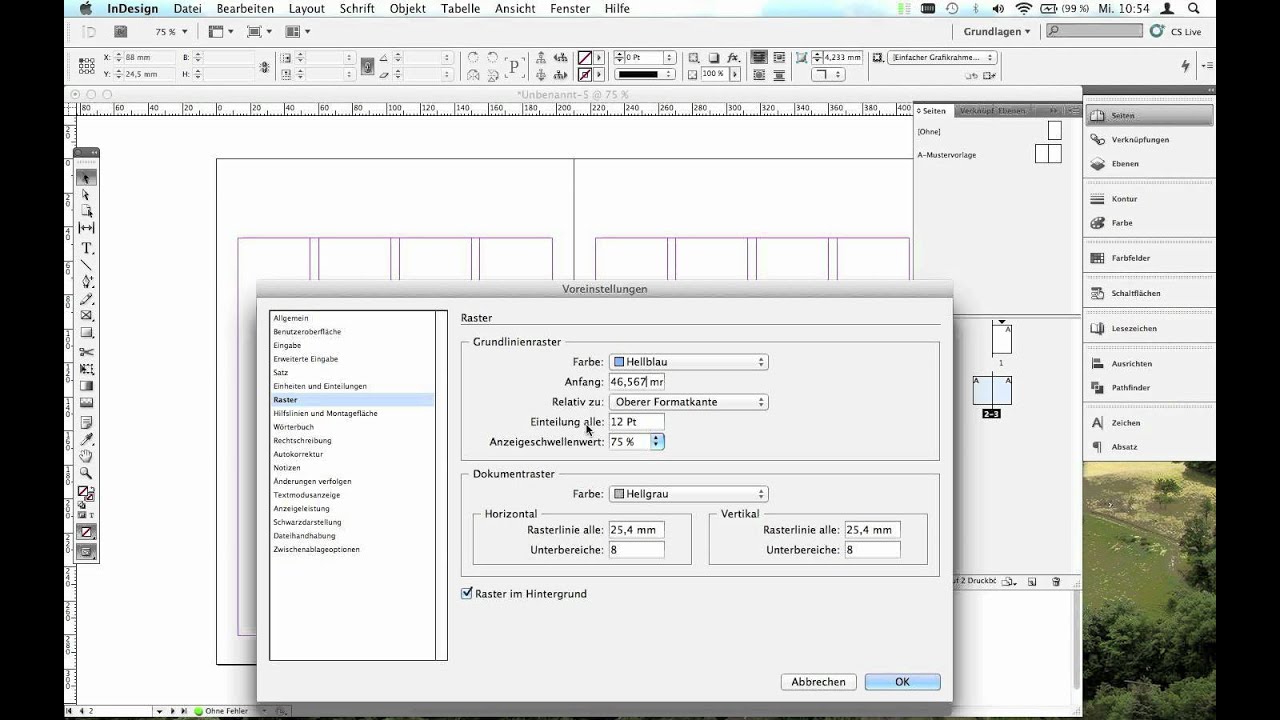The height and width of the screenshot is (720, 1280).
Task: Click the Vertikal Unterbereiche field
Action: [x=872, y=550]
